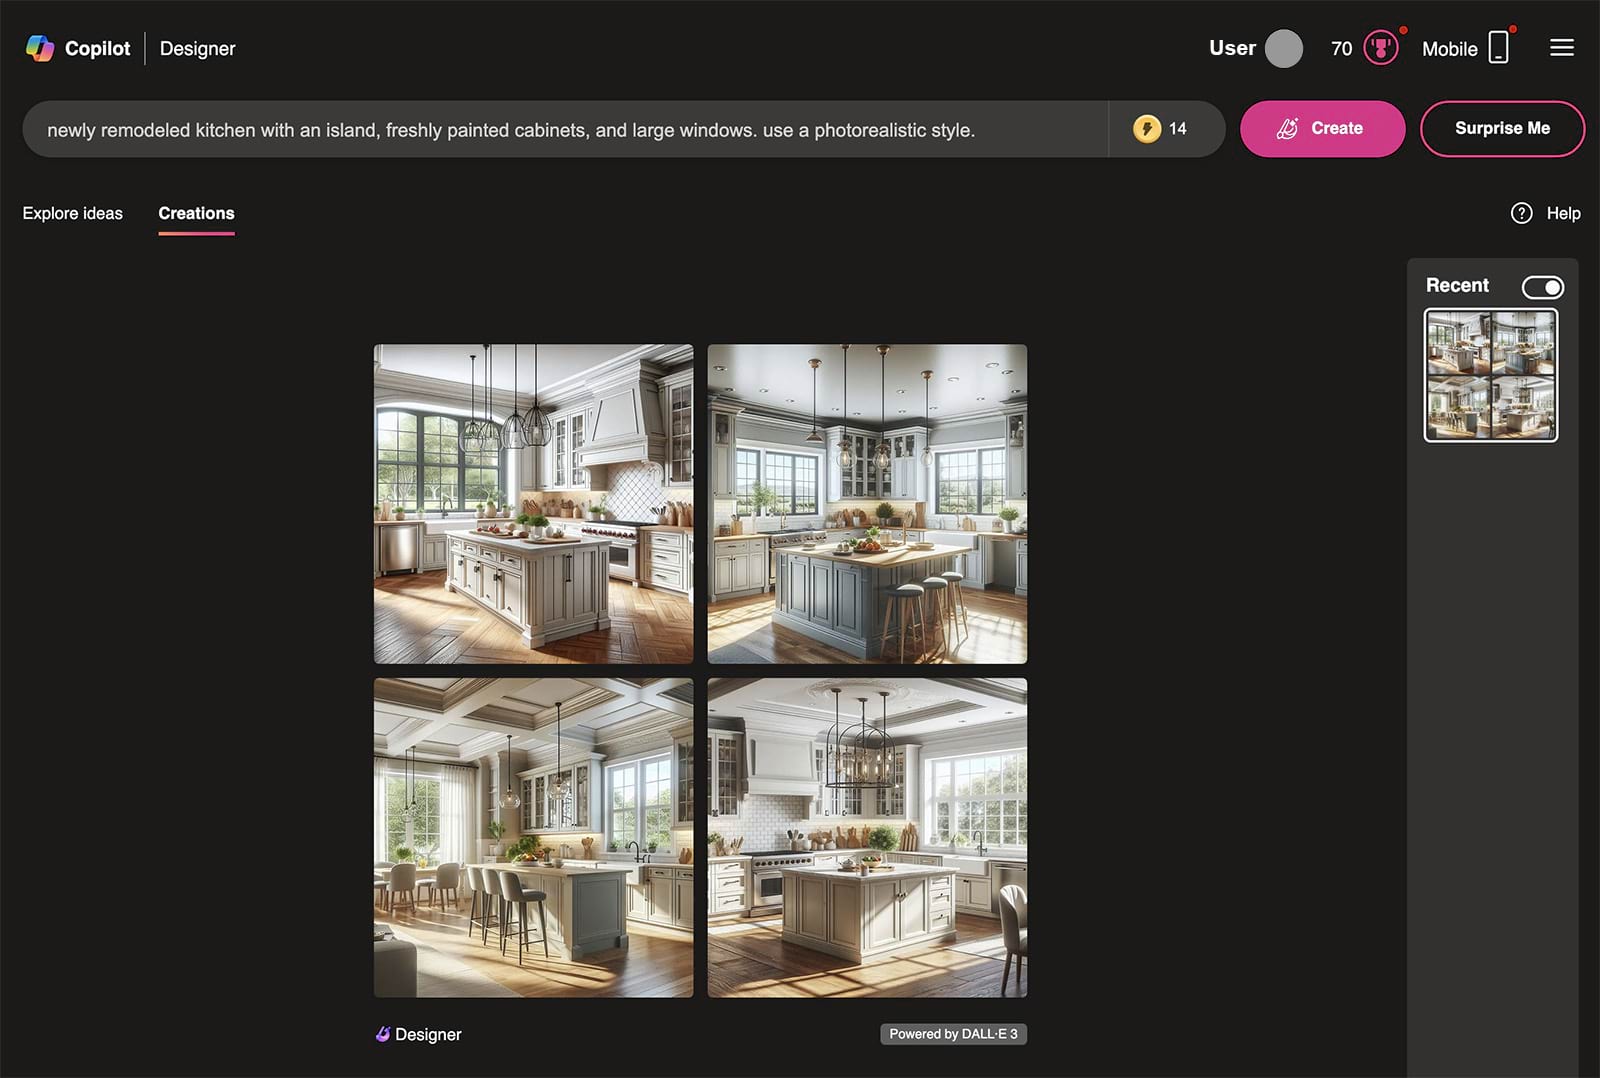
Task: Switch to the Explore ideas tab
Action: 73,213
